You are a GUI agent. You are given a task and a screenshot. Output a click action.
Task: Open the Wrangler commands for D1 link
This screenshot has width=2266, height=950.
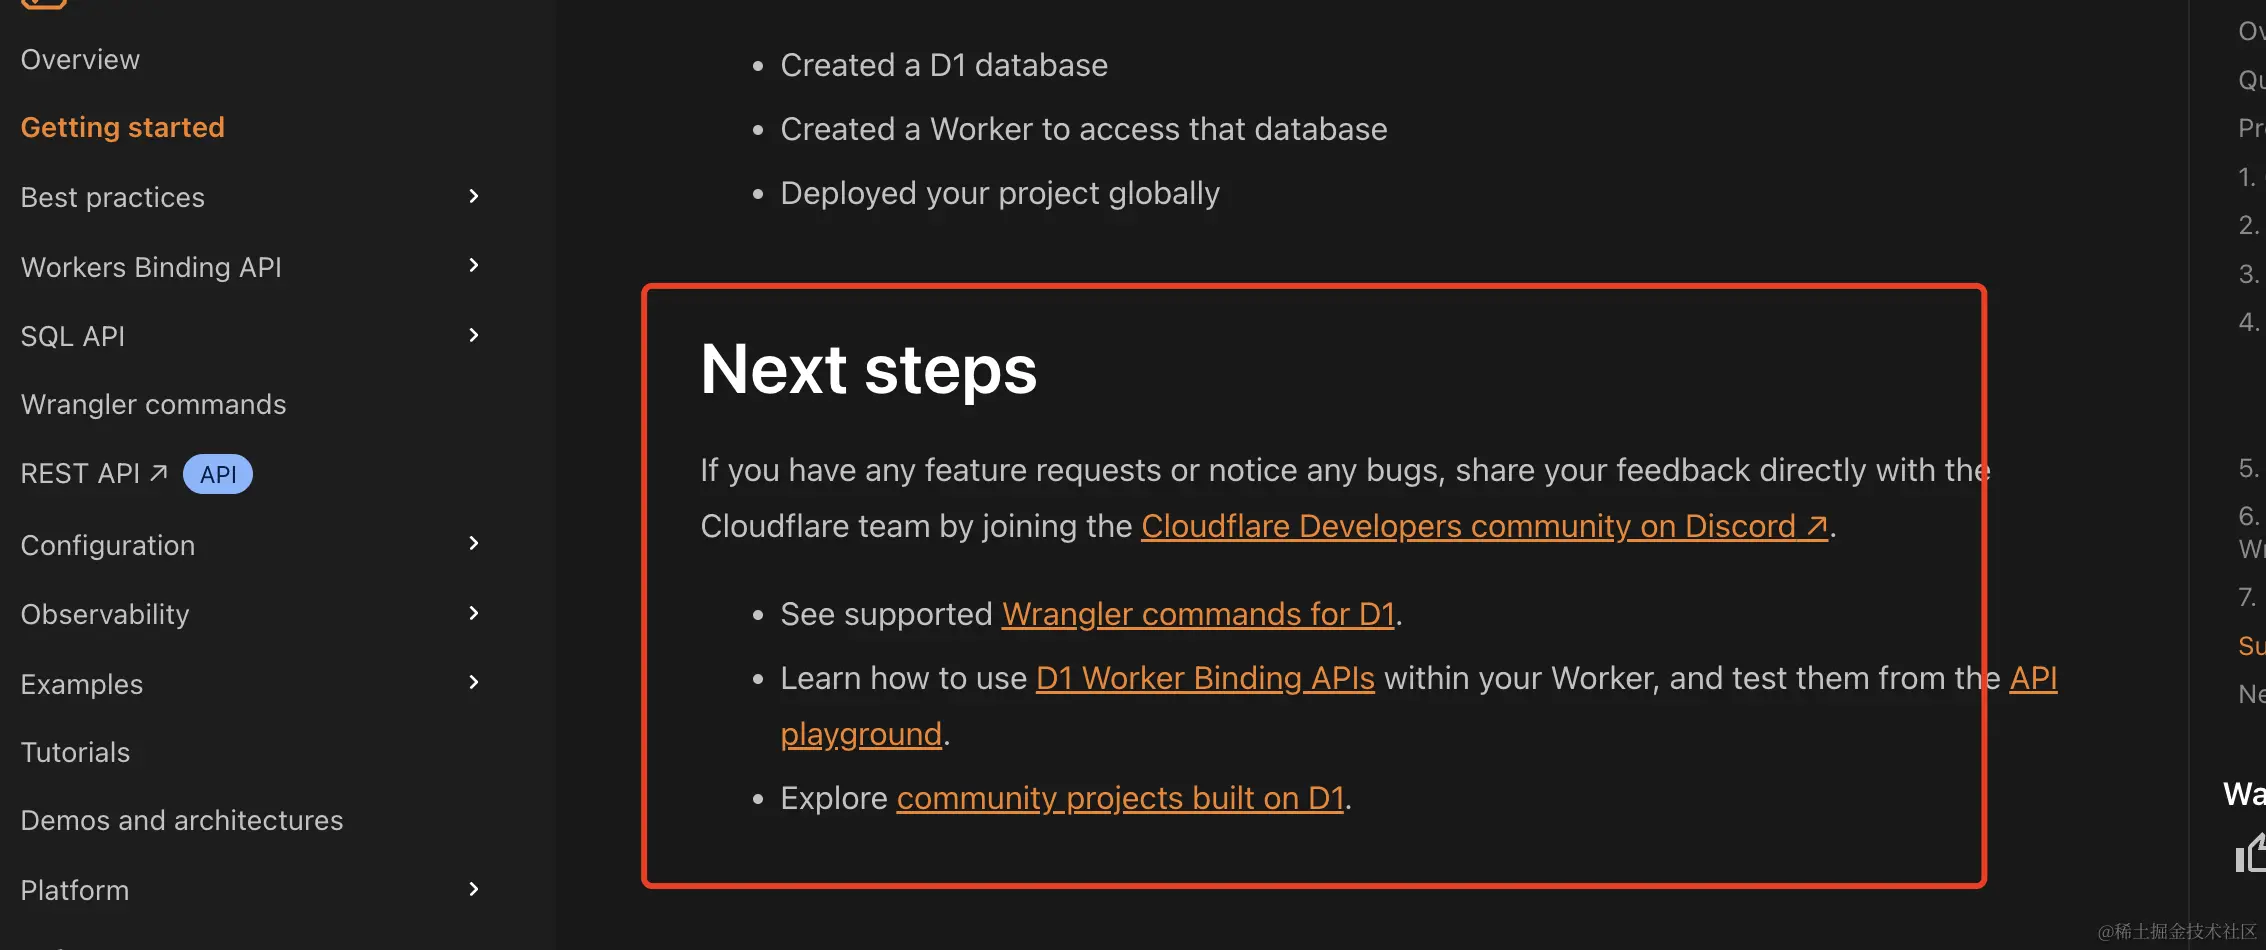1197,613
